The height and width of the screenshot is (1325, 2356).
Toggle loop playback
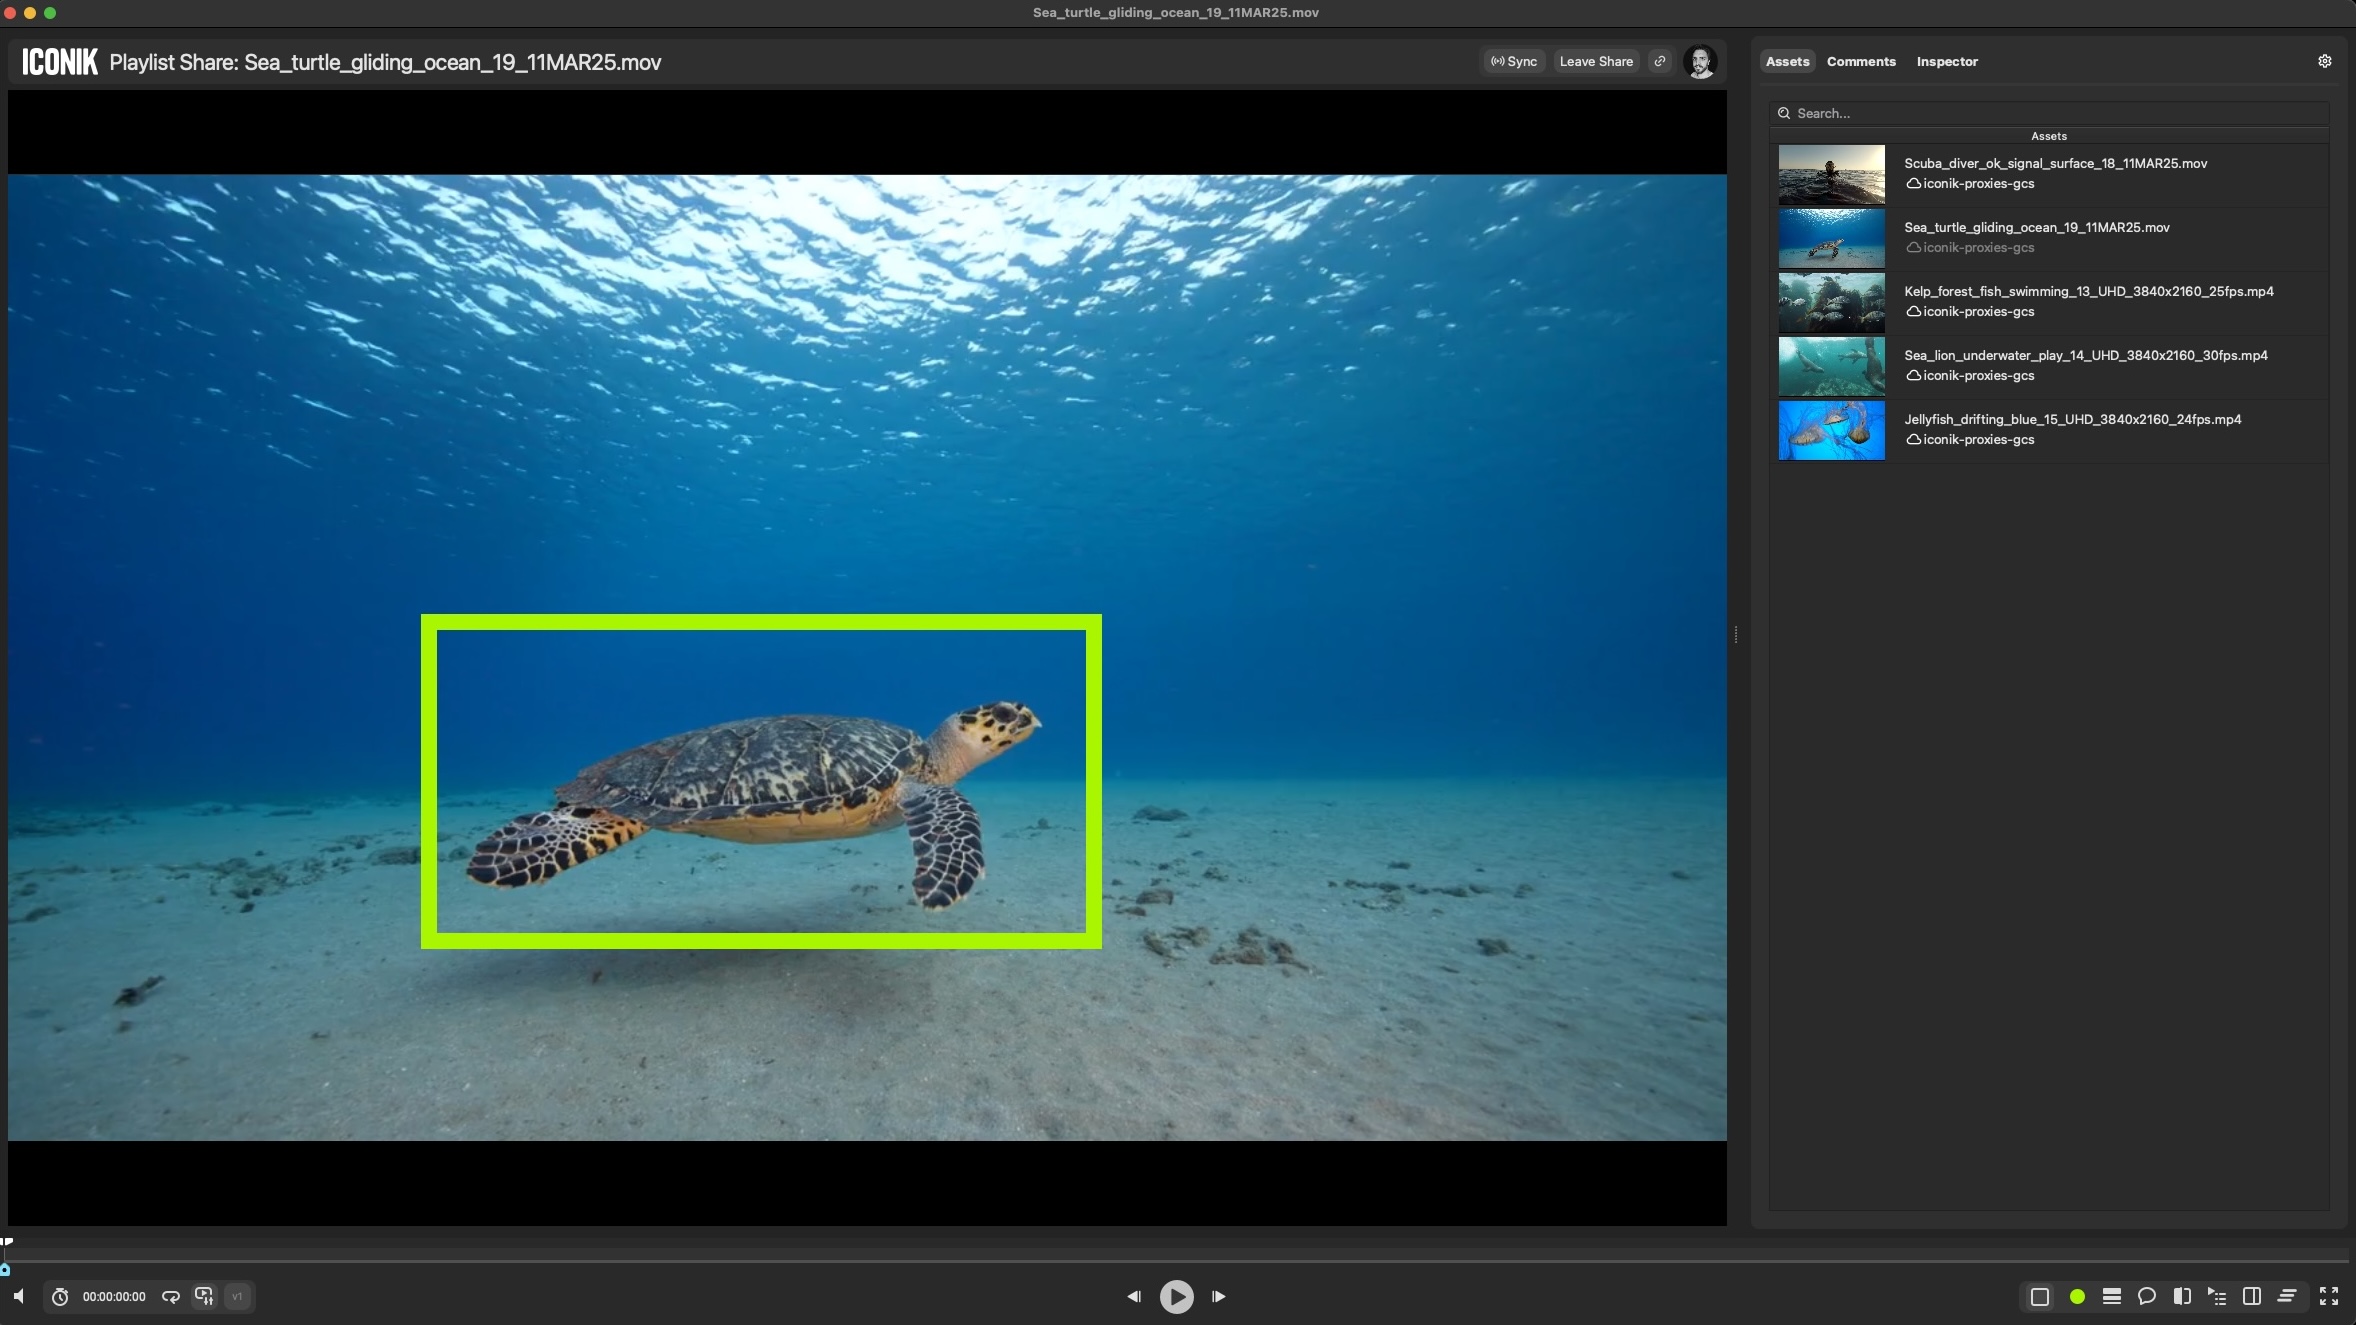(x=171, y=1297)
